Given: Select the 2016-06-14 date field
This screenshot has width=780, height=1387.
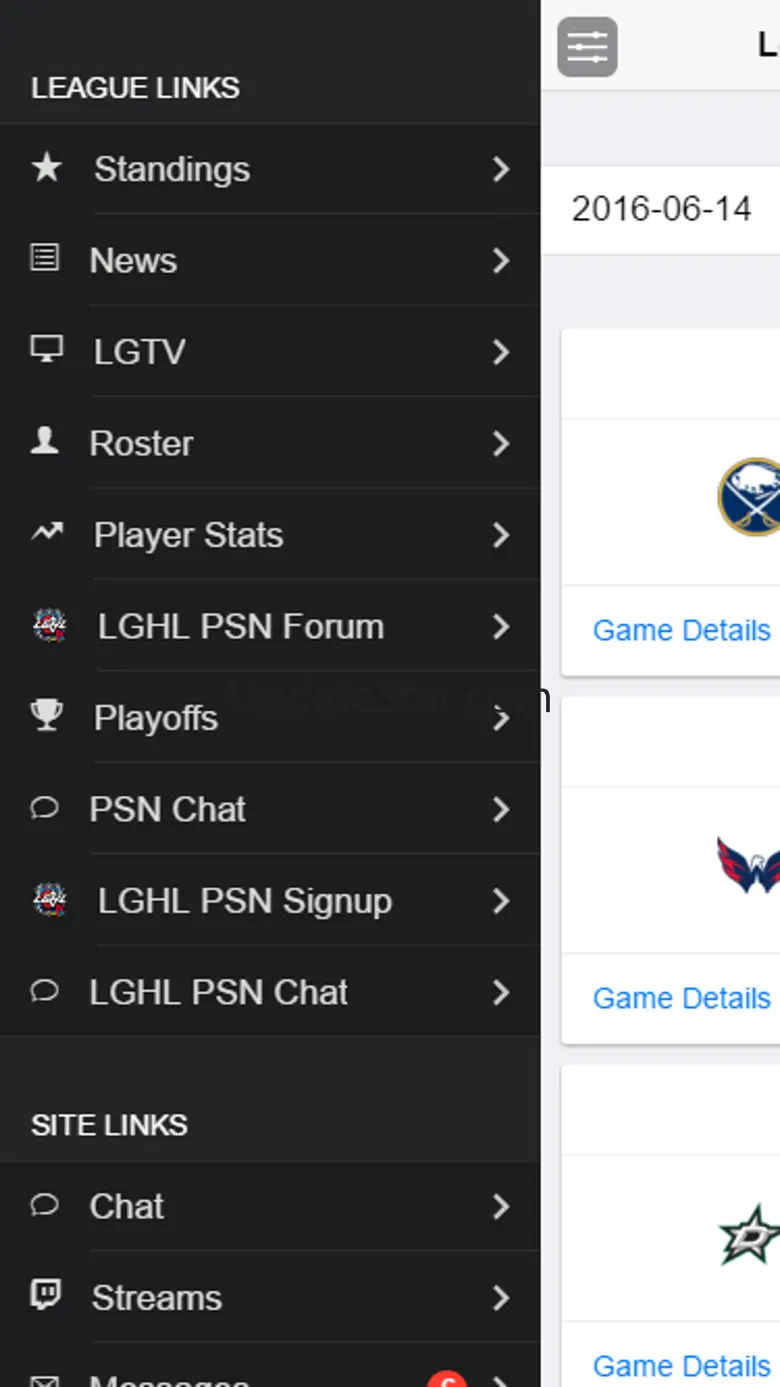Looking at the screenshot, I should (661, 209).
